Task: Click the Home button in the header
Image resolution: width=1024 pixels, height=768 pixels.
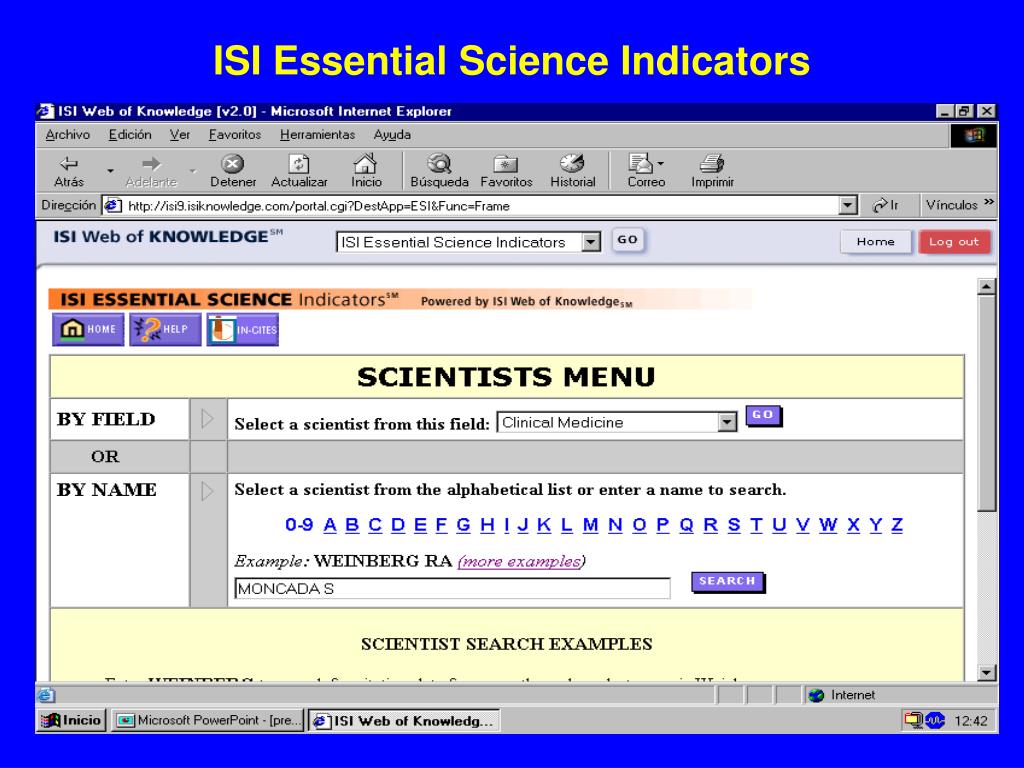Action: 875,242
